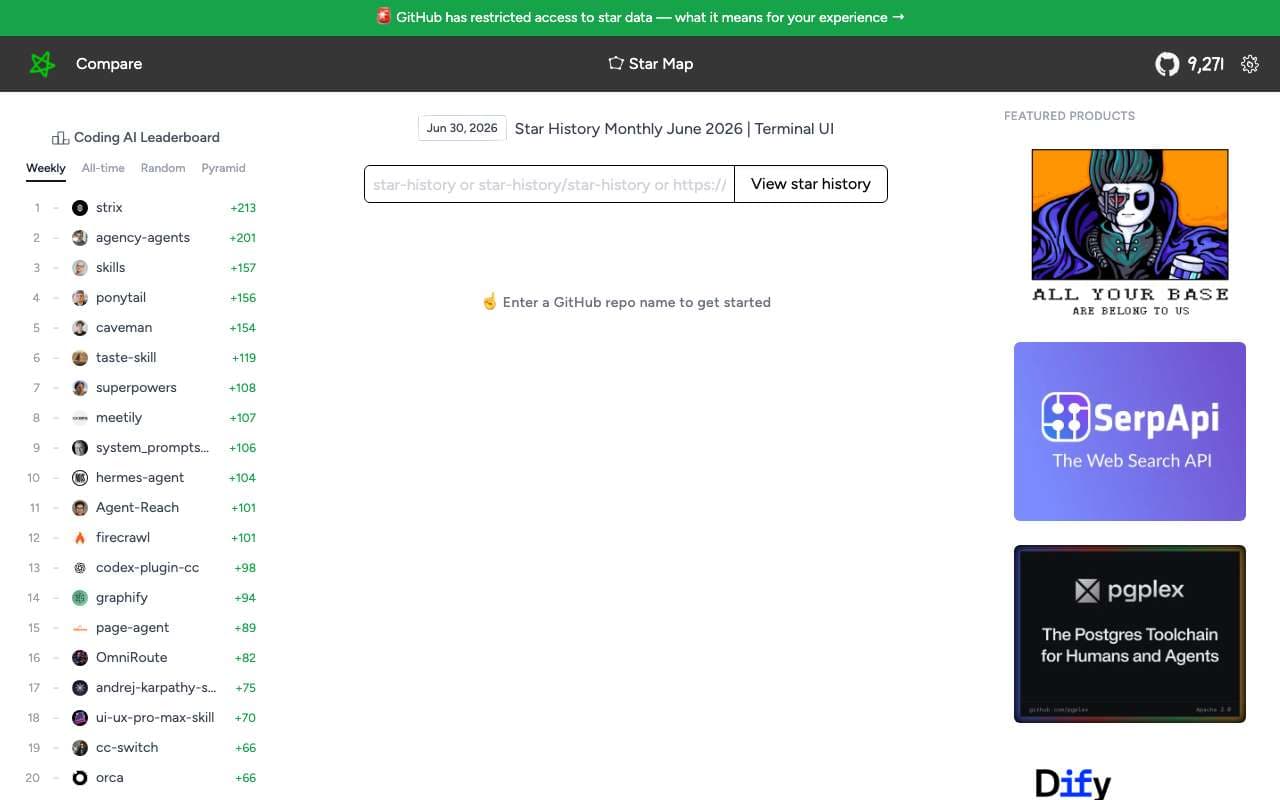Click the orca repo avatar
The width and height of the screenshot is (1280, 800).
tap(80, 778)
